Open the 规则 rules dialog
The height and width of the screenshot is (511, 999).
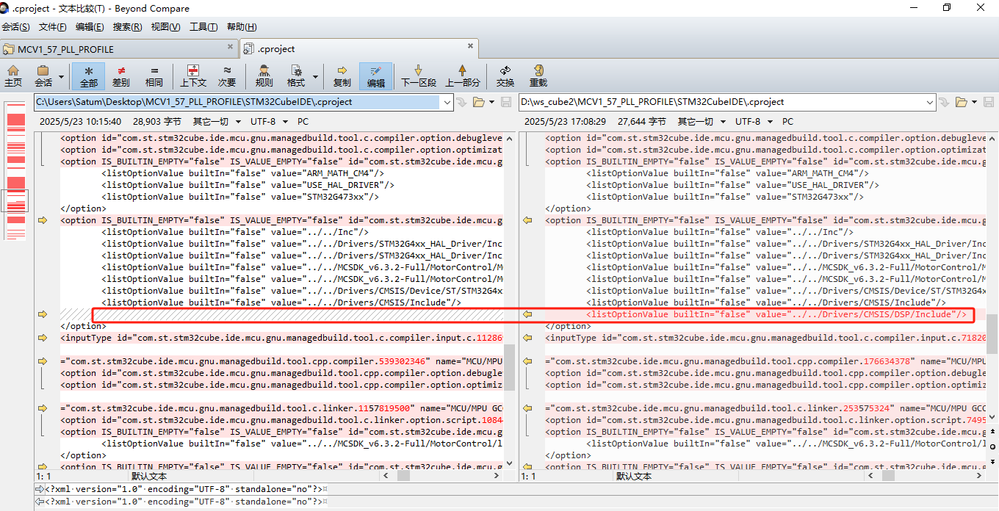pos(264,76)
